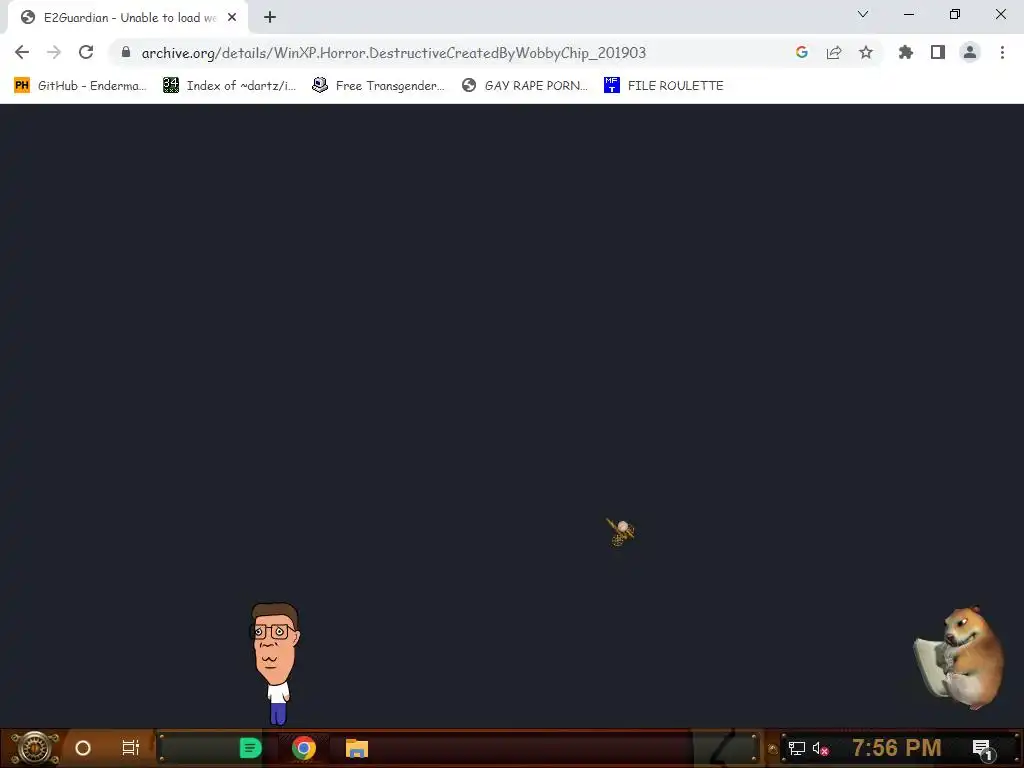Viewport: 1024px width, 768px height.
Task: Open the Google icon in the address bar
Action: pyautogui.click(x=802, y=52)
